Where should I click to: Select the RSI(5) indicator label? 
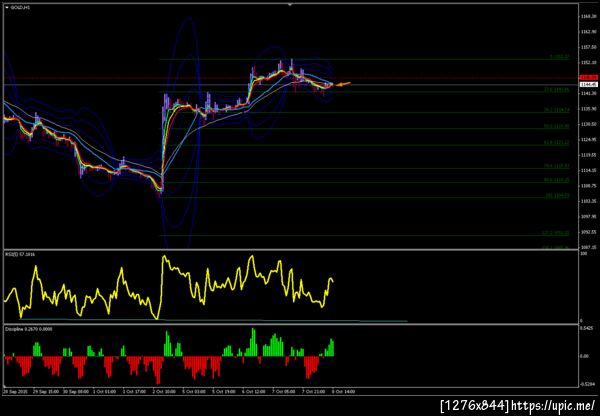[x=19, y=254]
